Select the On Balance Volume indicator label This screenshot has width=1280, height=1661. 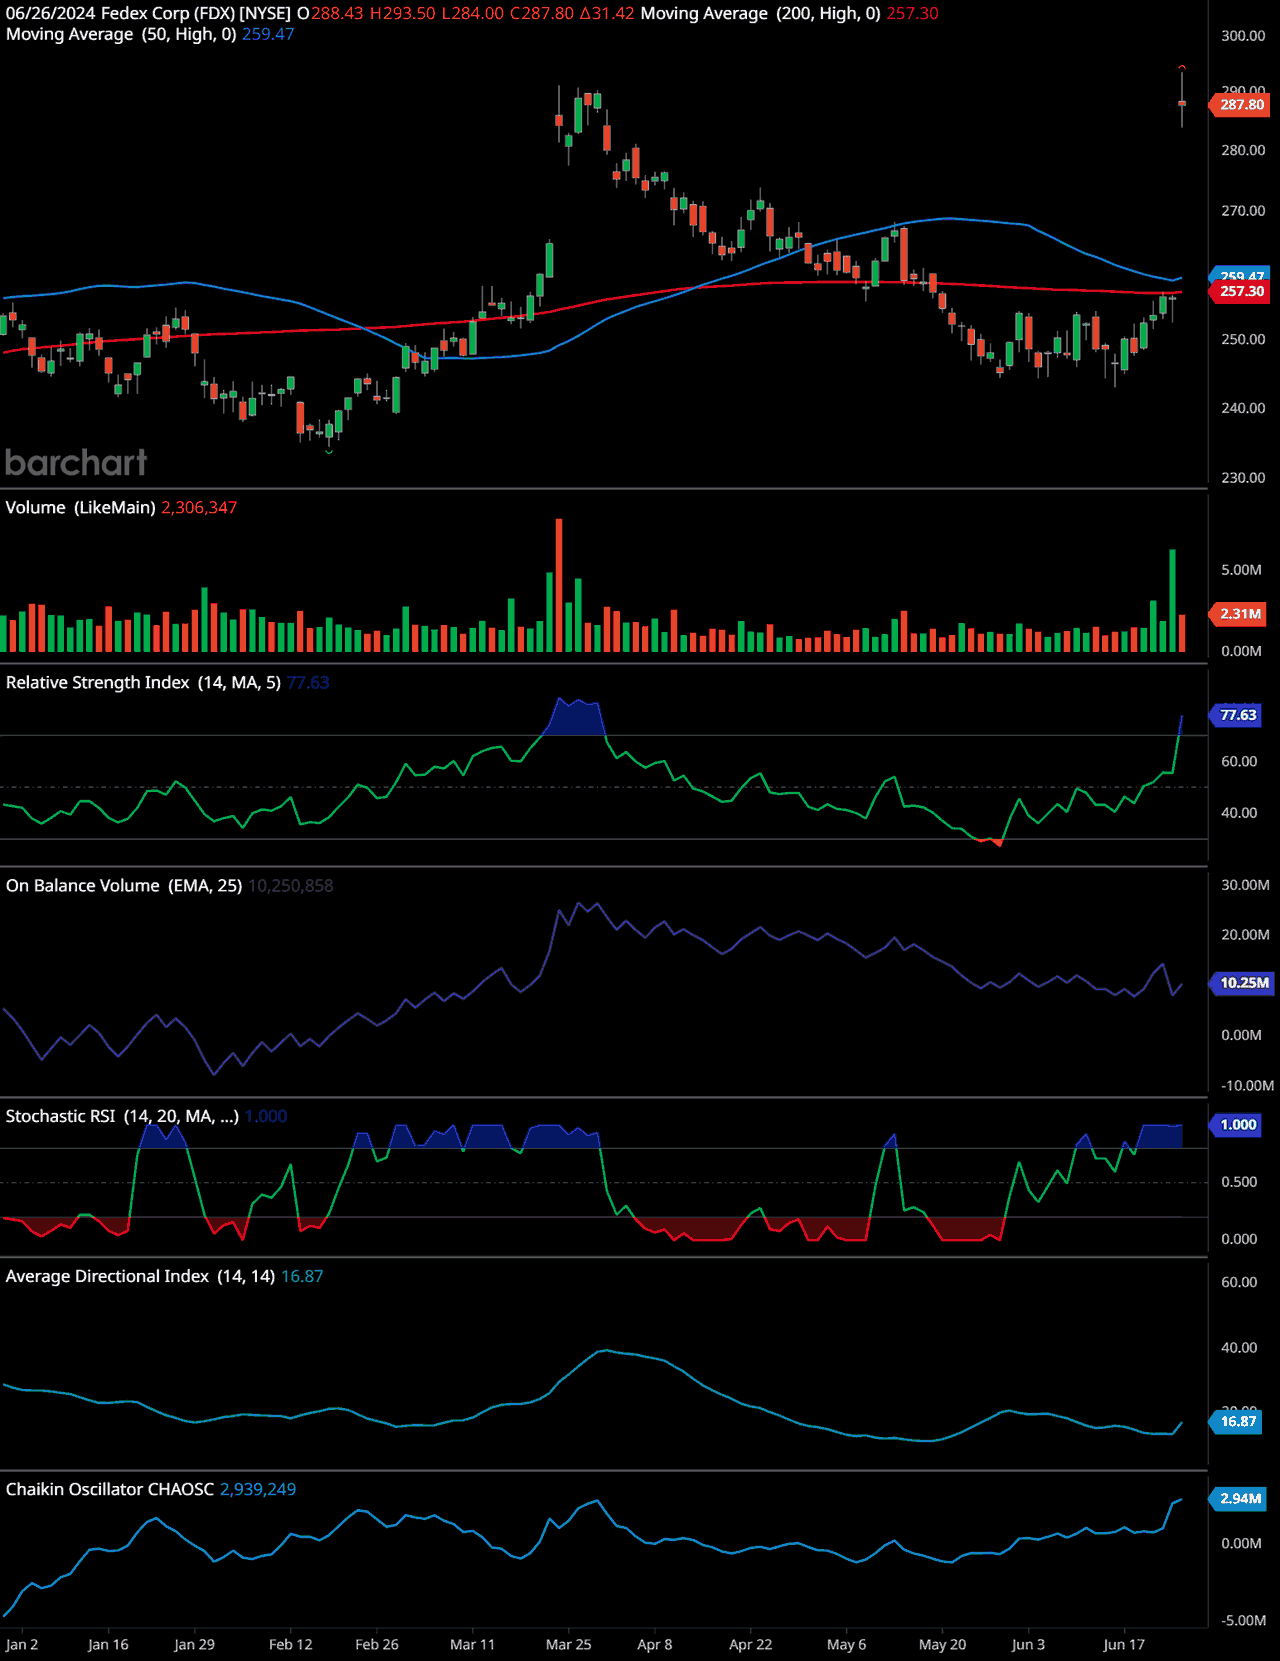(124, 885)
